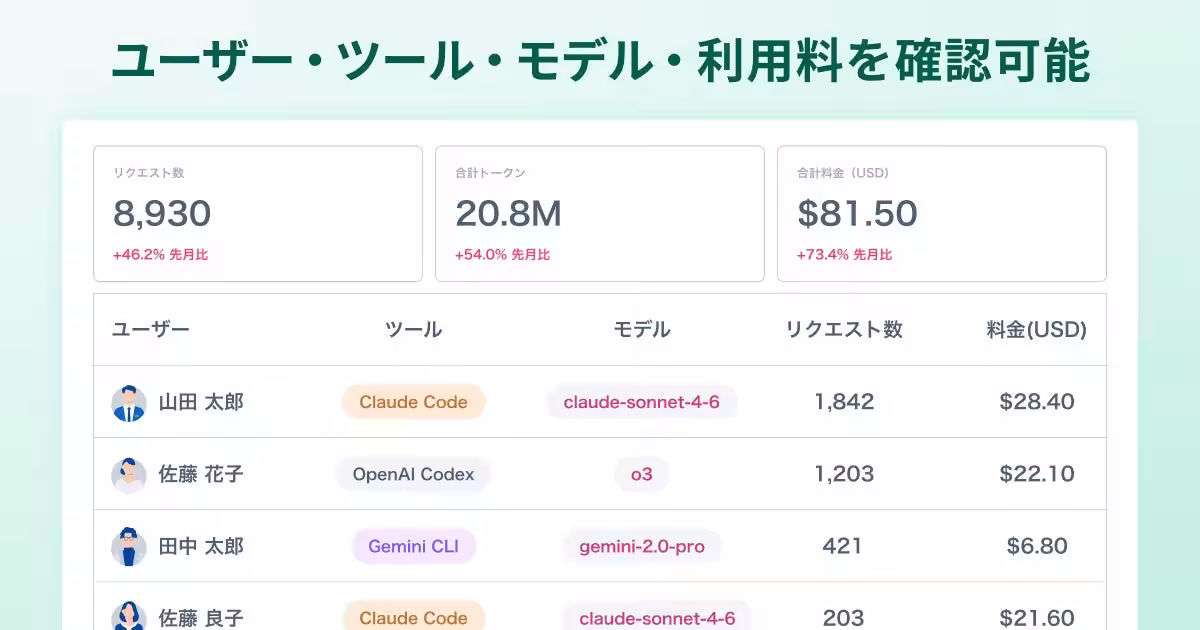Click 佐藤 良子's avatar icon
Viewport: 1200px width, 630px height.
(128, 616)
